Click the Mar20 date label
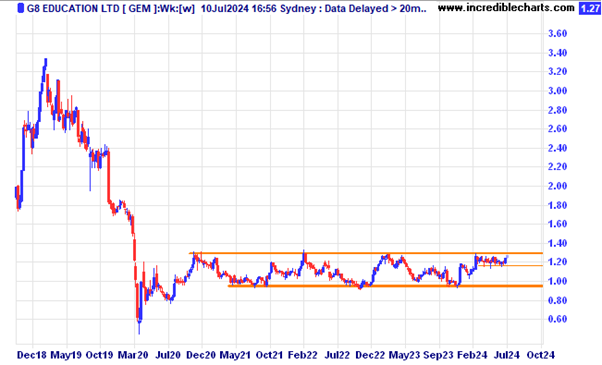The image size is (602, 365). 133,355
